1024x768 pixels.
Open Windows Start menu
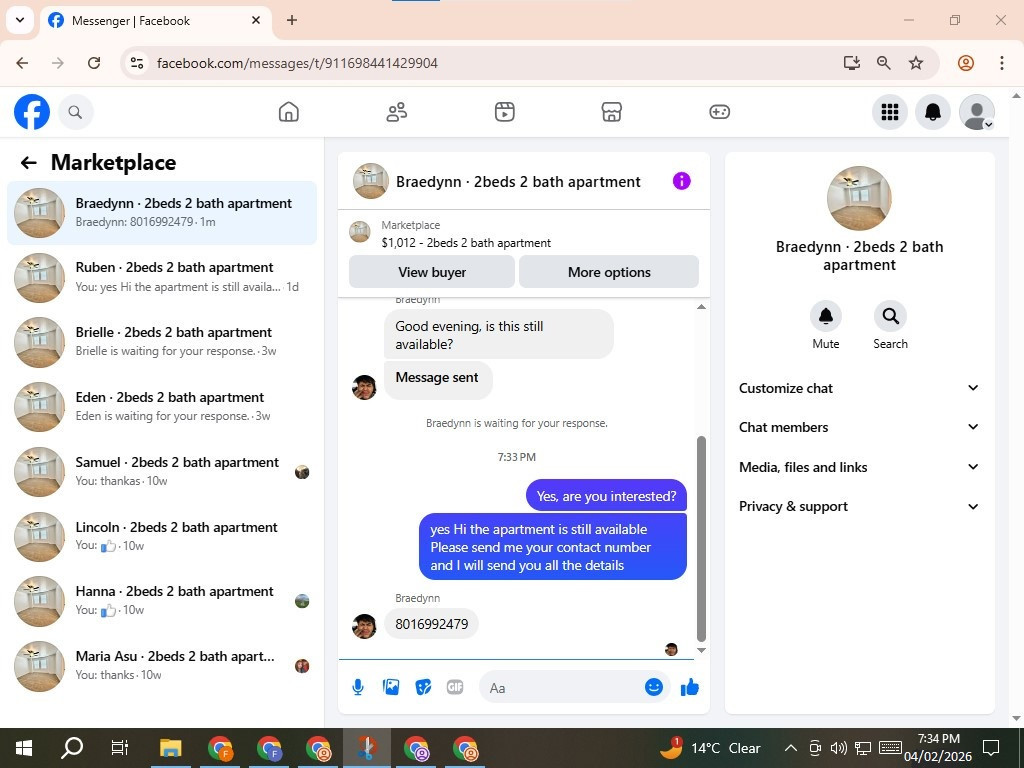click(x=24, y=748)
